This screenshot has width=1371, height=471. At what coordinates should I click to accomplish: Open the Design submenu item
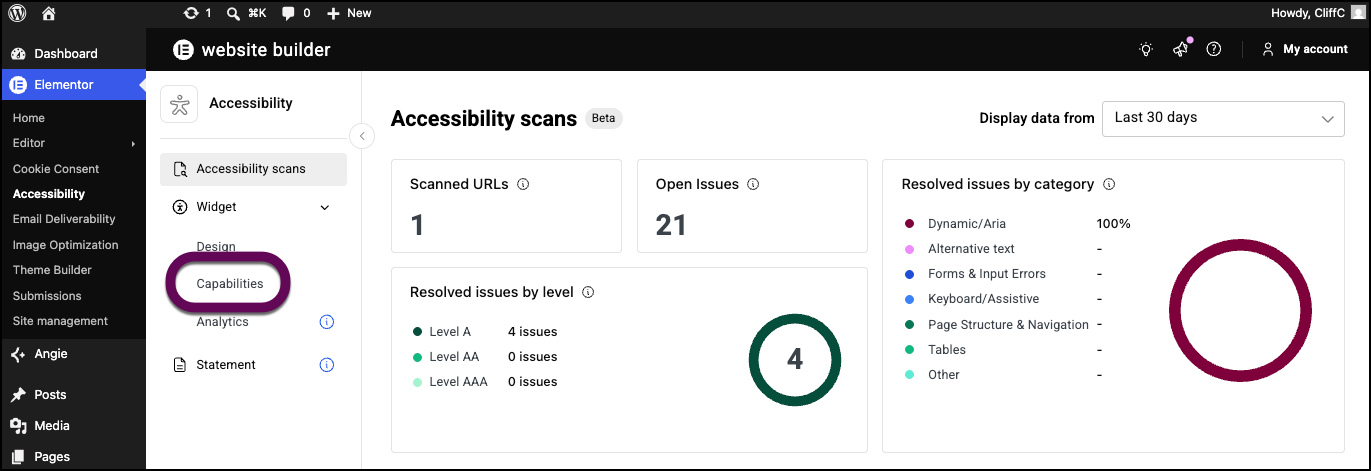(x=216, y=247)
